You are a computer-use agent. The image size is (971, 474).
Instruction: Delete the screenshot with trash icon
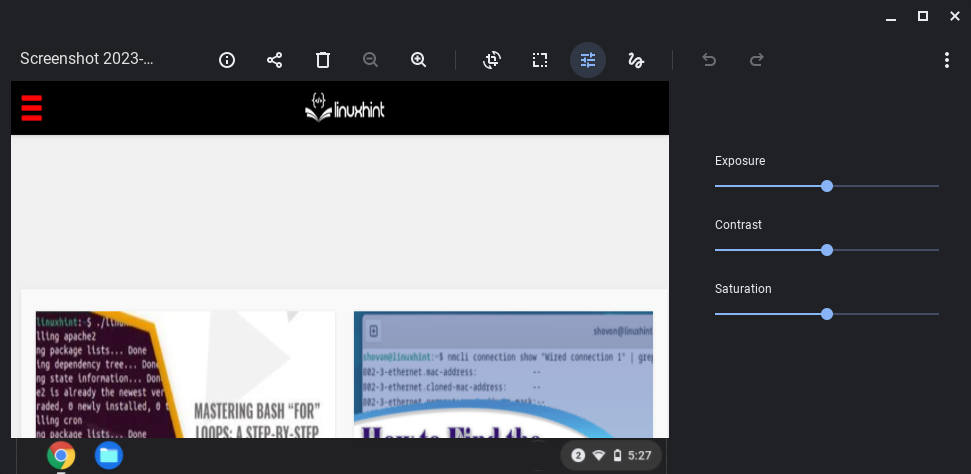(323, 60)
